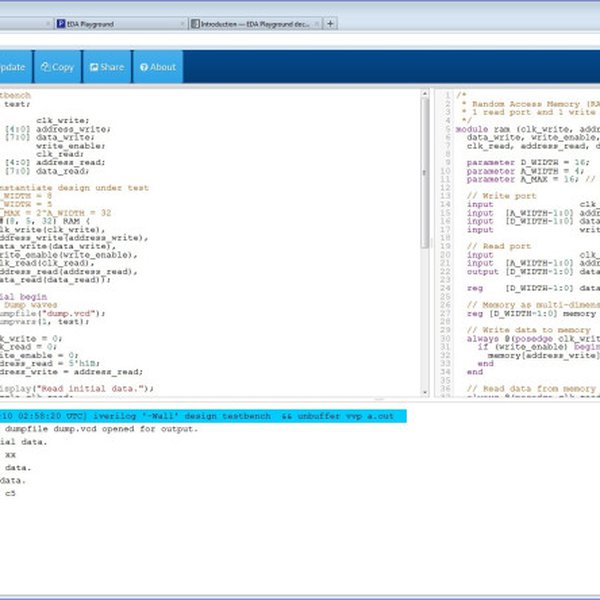600x600 pixels.
Task: Click the 'Read initial data' display statement
Action: click(x=75, y=388)
